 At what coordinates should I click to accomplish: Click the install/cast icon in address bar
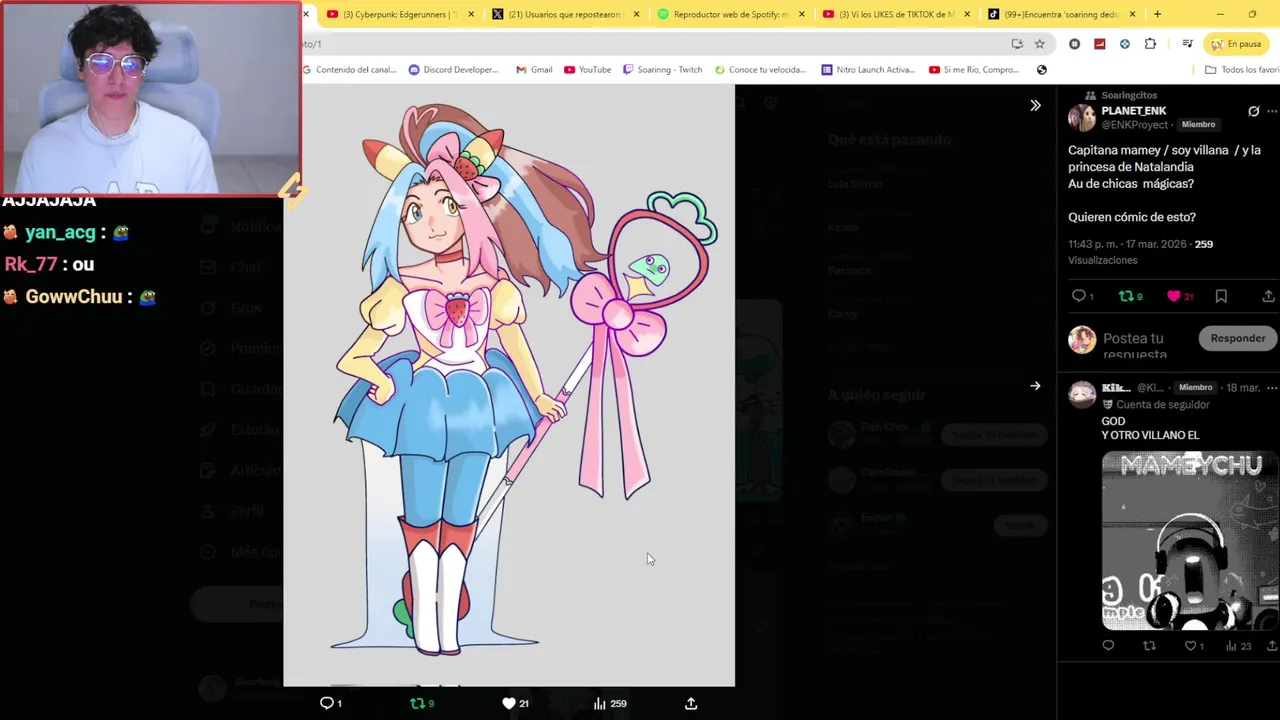coord(1017,44)
